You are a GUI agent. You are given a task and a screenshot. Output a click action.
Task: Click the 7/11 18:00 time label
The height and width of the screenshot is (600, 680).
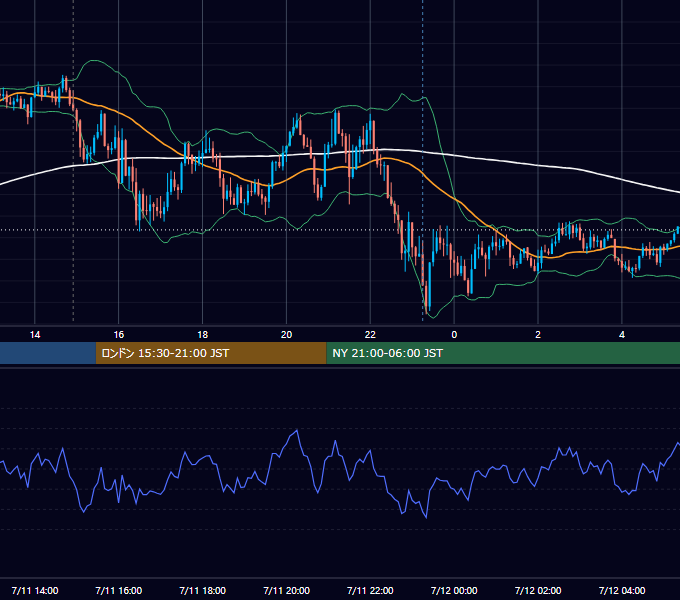(x=203, y=590)
